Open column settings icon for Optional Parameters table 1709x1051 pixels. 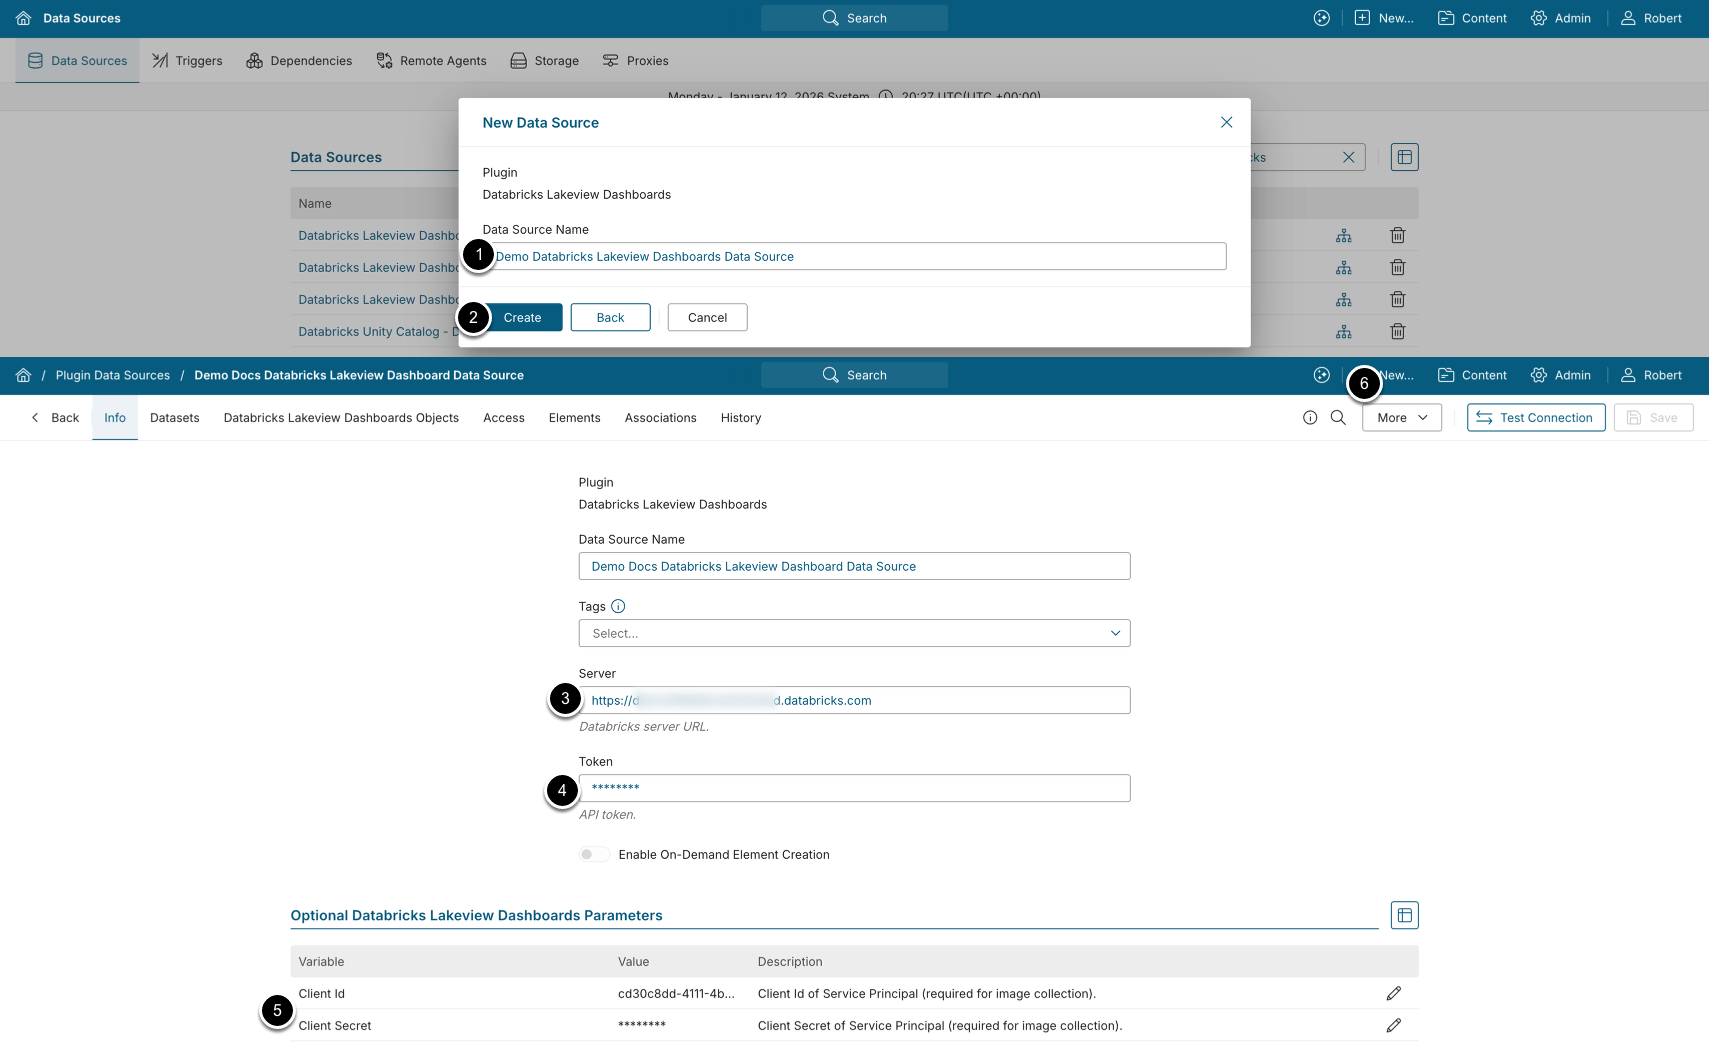1404,915
